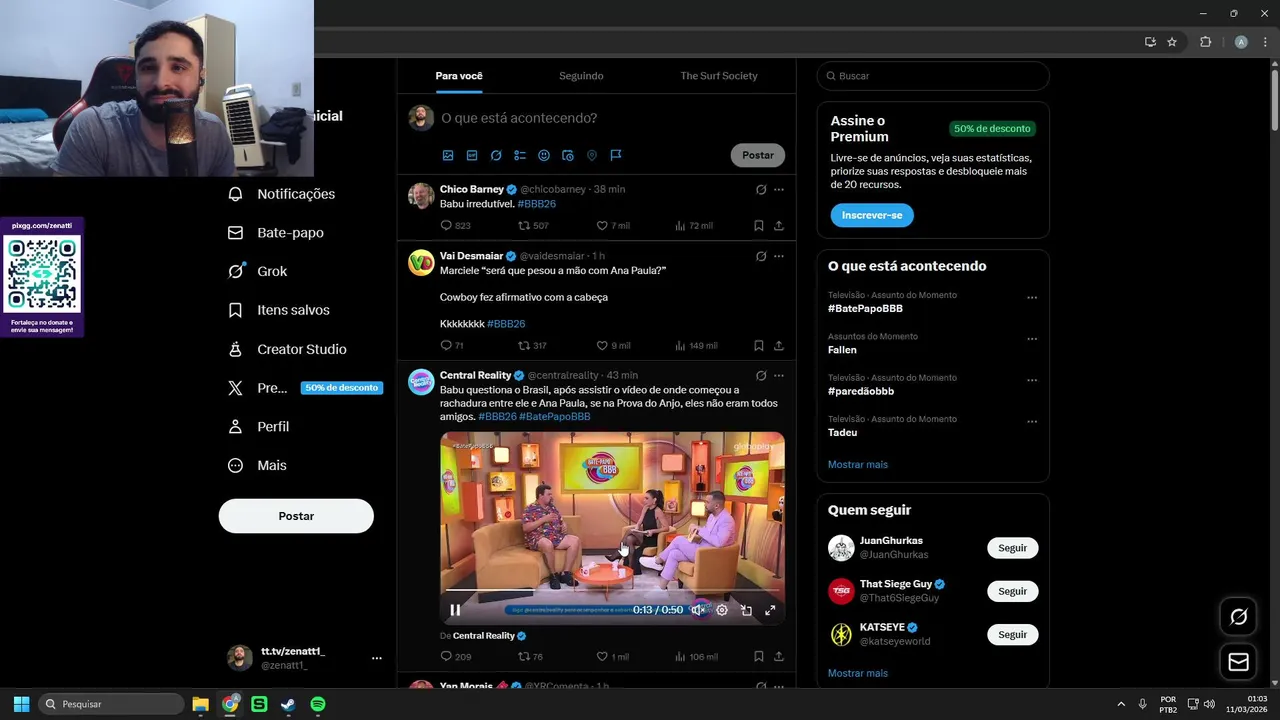The image size is (1280, 720).
Task: Switch to the Seguindo tab
Action: (581, 76)
